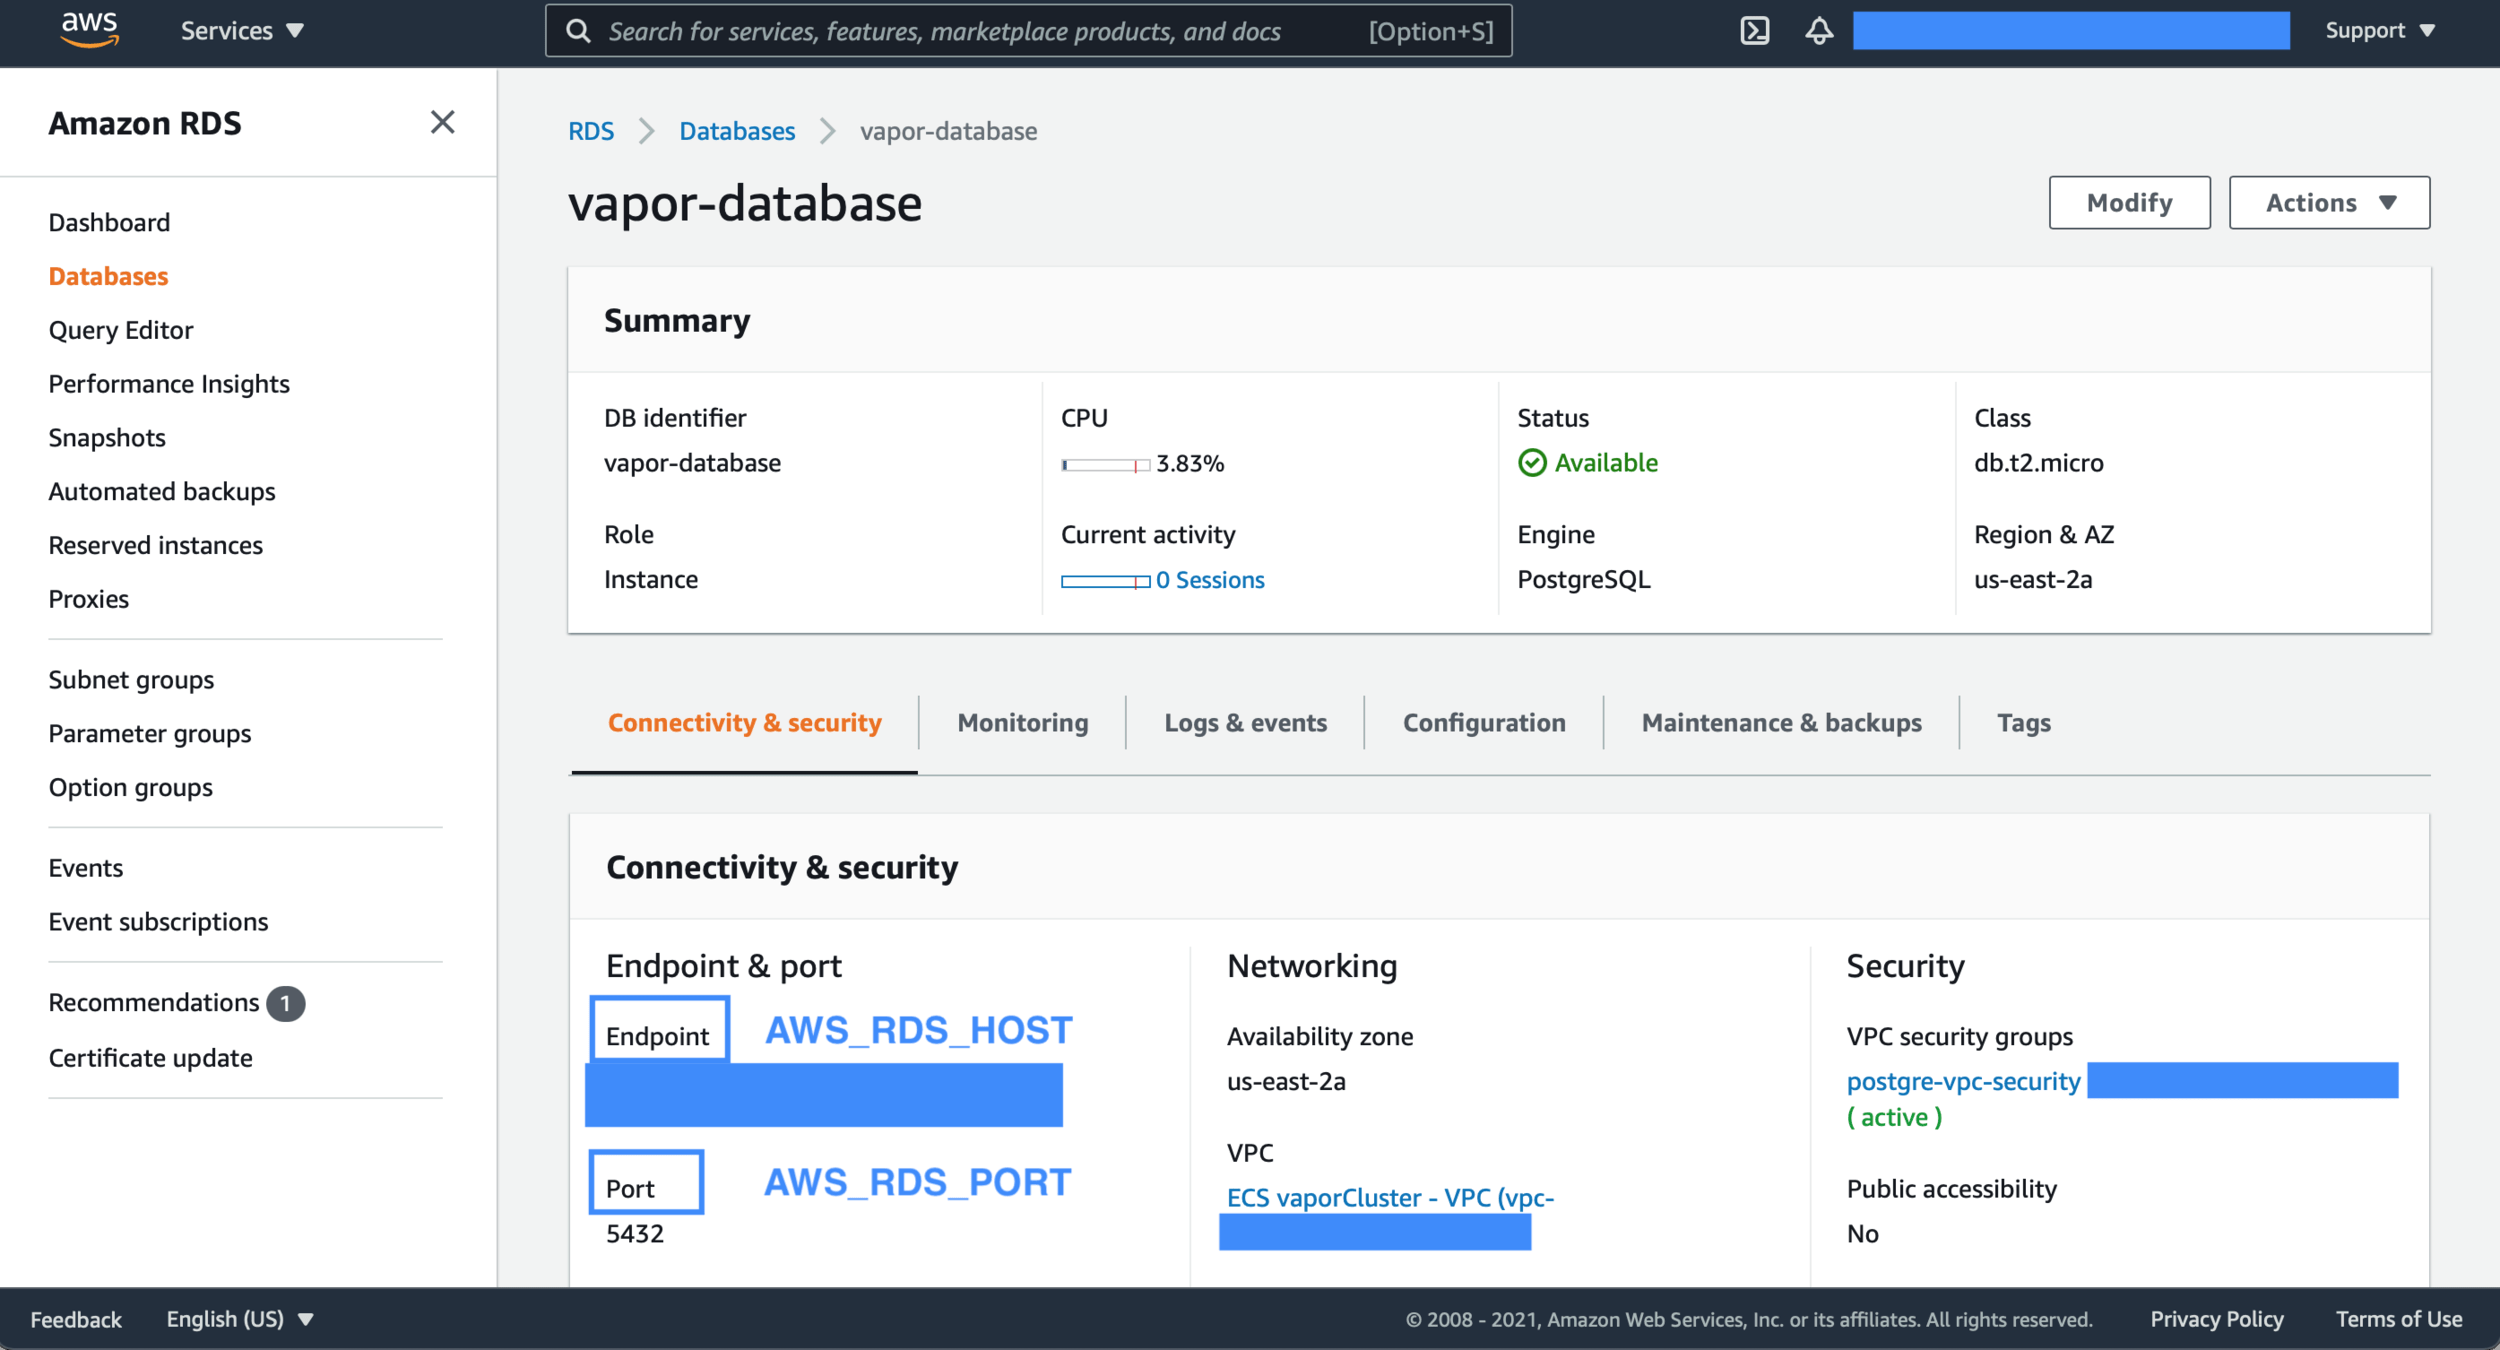
Task: Click inside the services search field
Action: 1000,30
